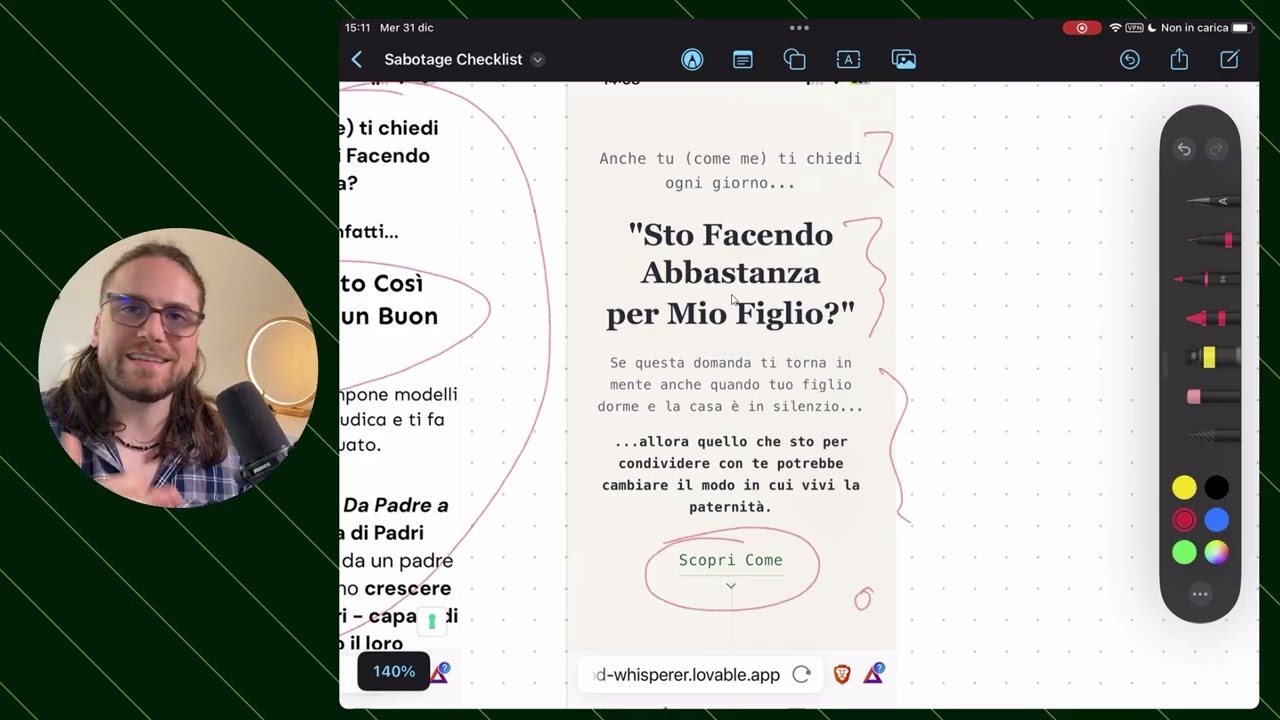Screen dimensions: 1280x720
Task: Toggle the drawing pen tool in top toolbar
Action: [x=692, y=60]
